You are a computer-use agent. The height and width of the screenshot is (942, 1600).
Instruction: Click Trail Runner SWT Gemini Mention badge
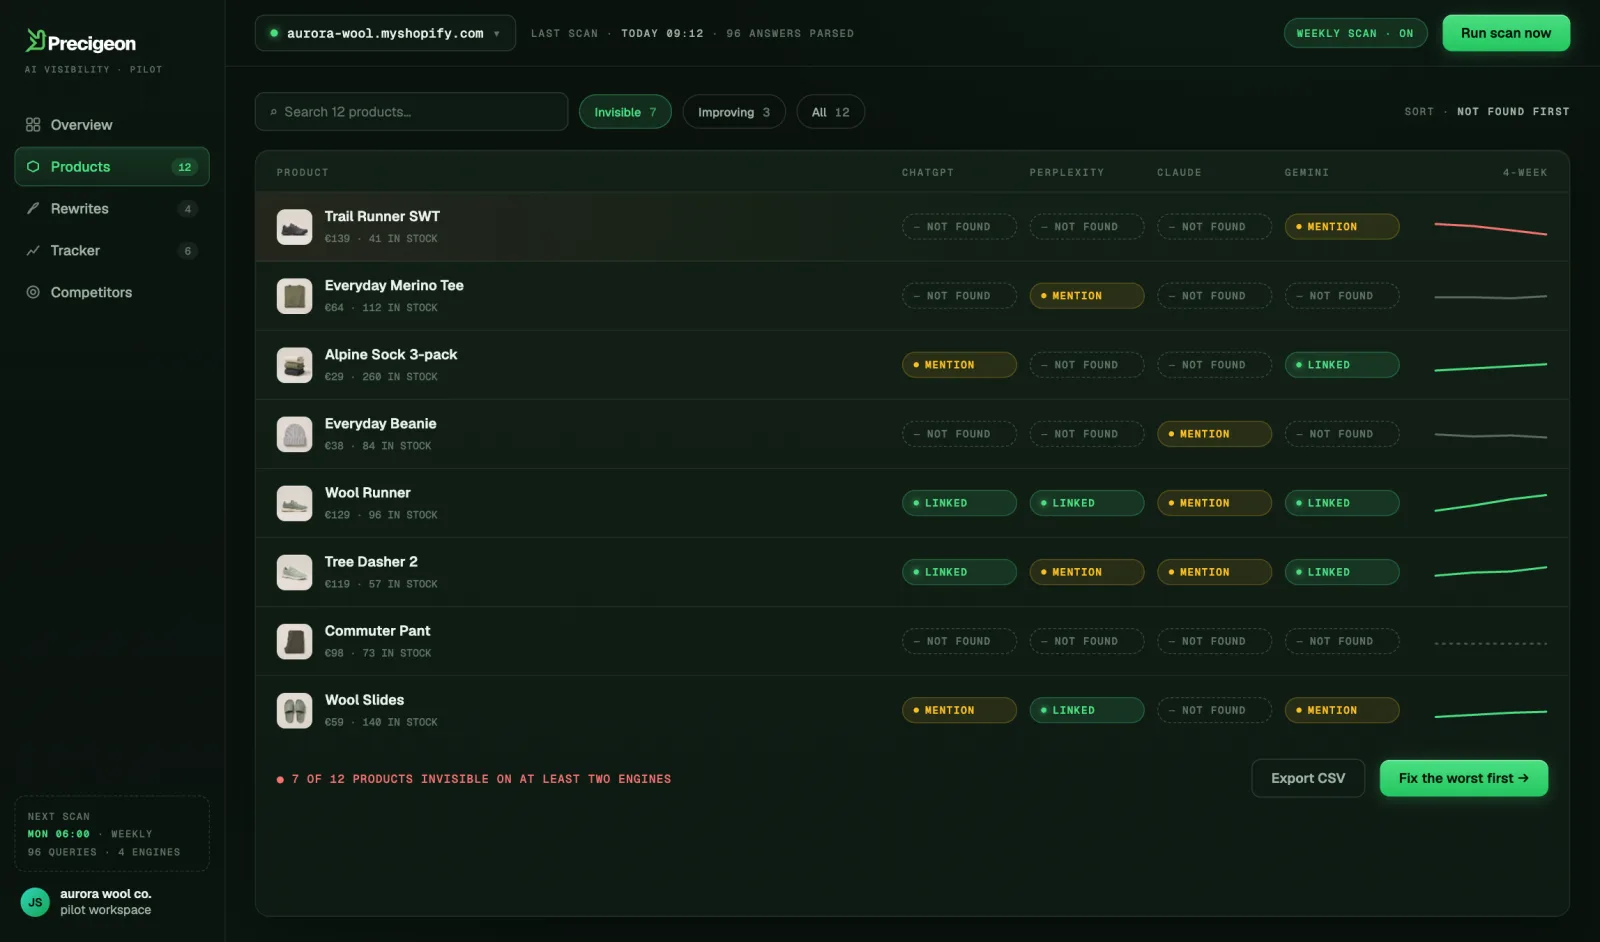(1342, 227)
